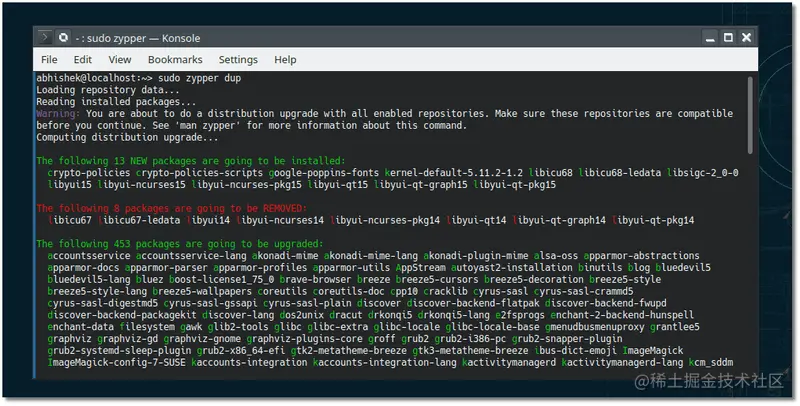Click package name 'libicu68-ledata'
Viewport: 800px width, 406px height.
pyautogui.click(x=620, y=173)
